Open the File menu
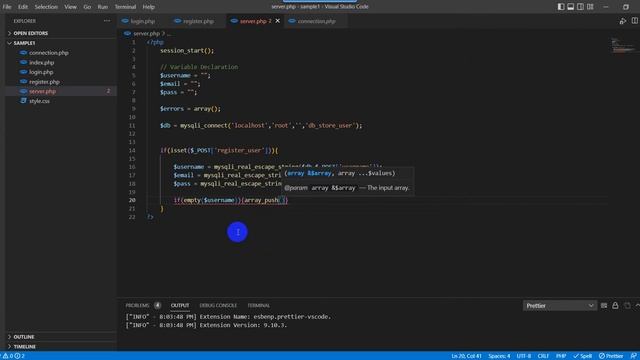Image resolution: width=640 pixels, height=360 pixels. 7,7
